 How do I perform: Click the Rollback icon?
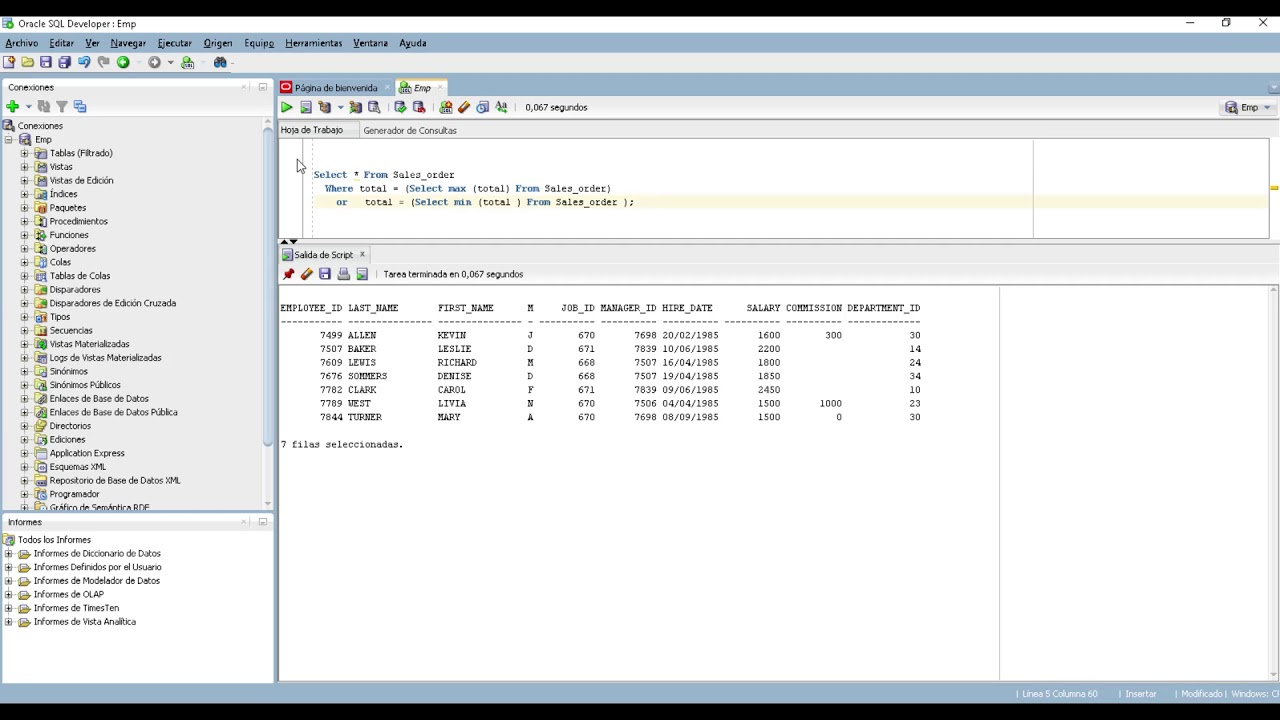[419, 107]
